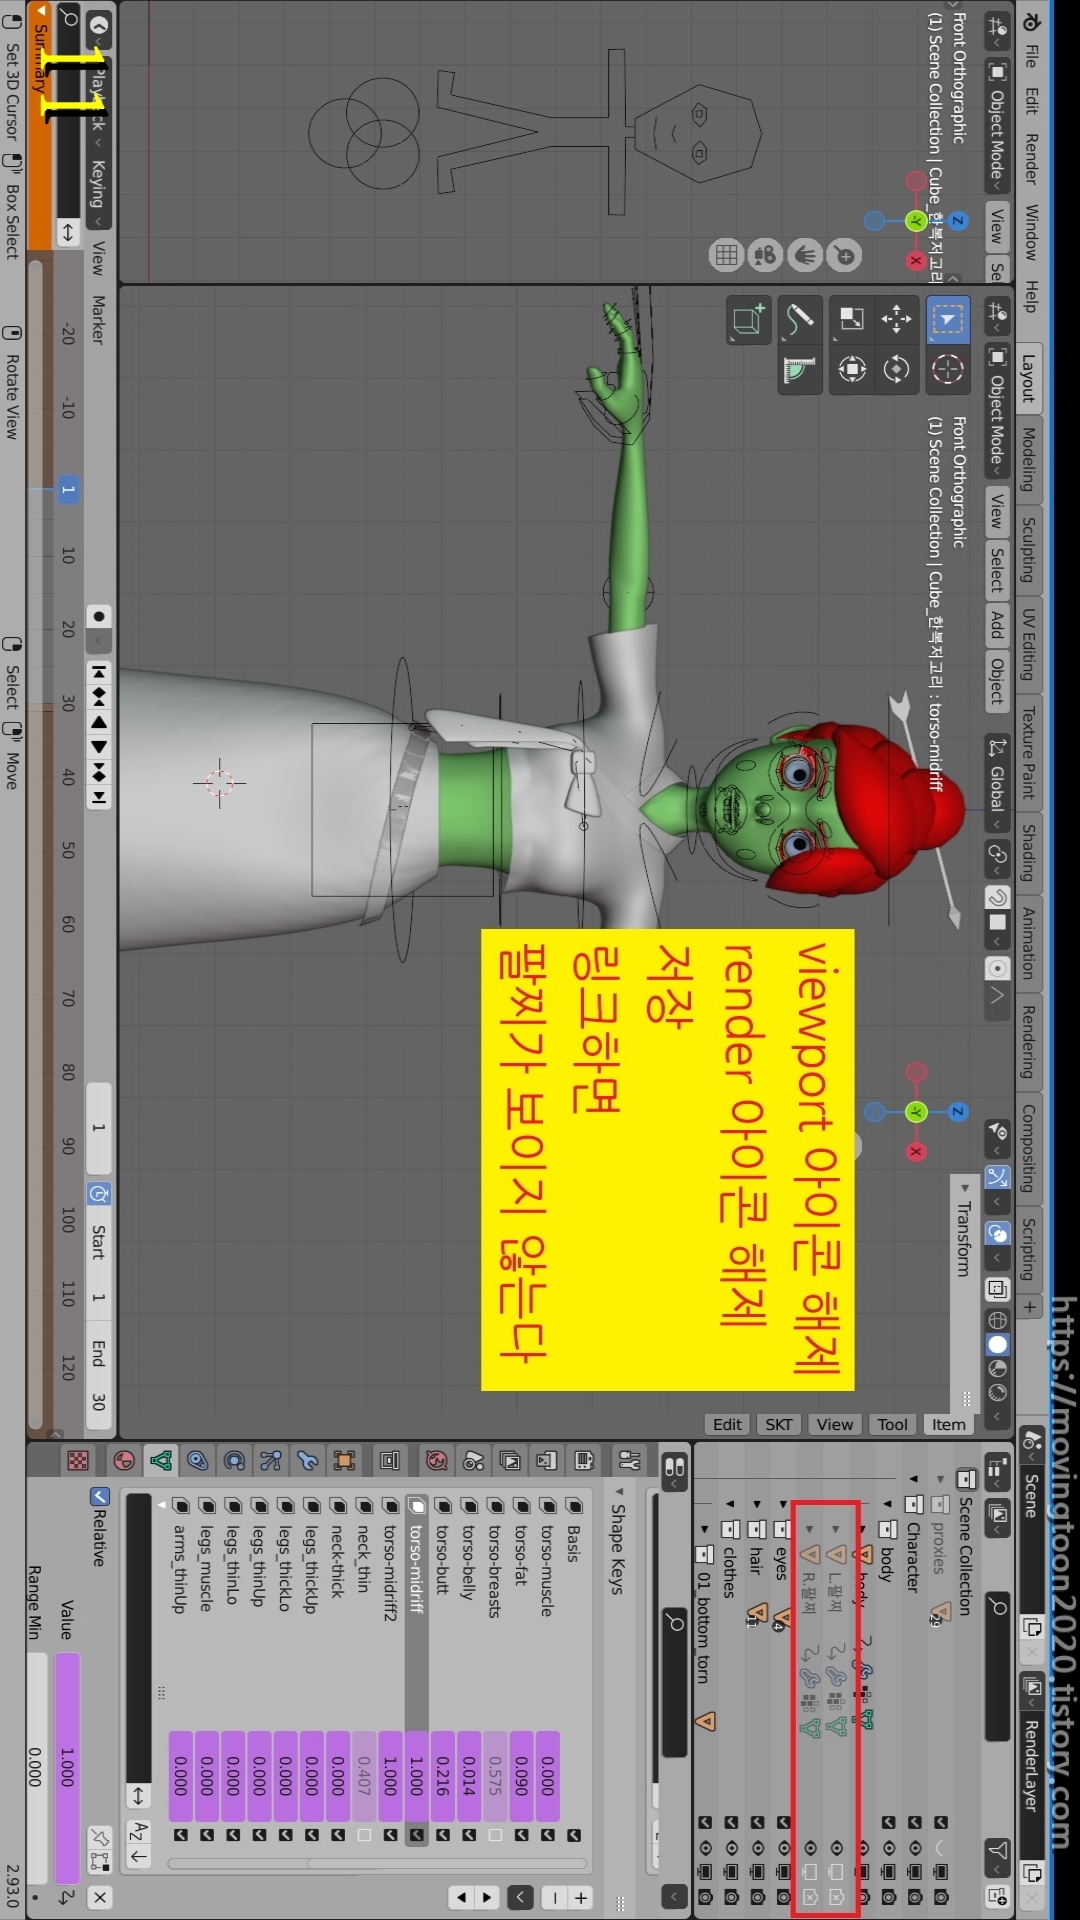Viewport: 1080px width, 1920px height.
Task: Click the torso-butt 0.216 value slider
Action: coord(442,1776)
